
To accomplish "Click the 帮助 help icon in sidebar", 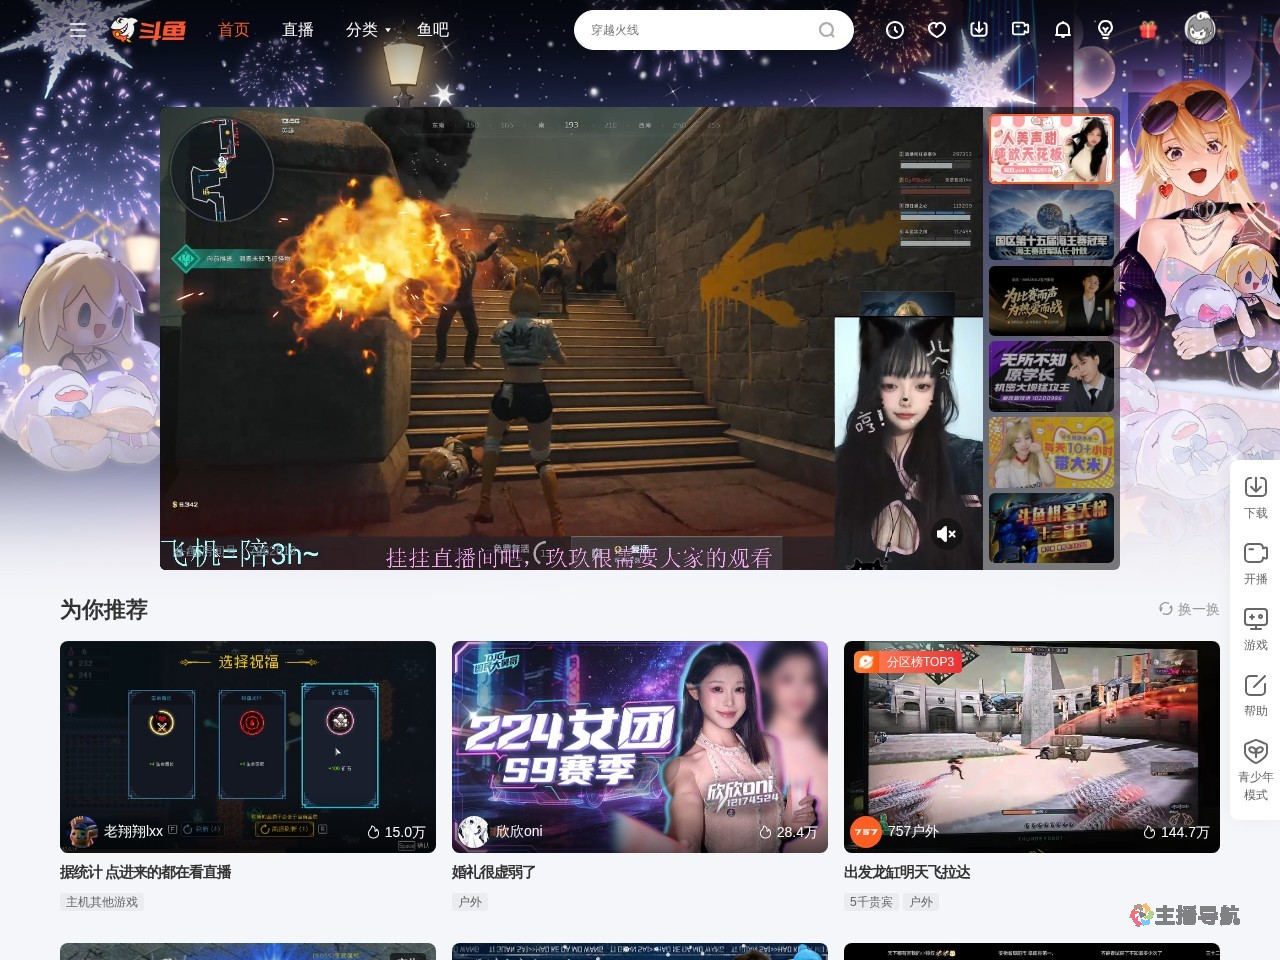I will (1256, 693).
